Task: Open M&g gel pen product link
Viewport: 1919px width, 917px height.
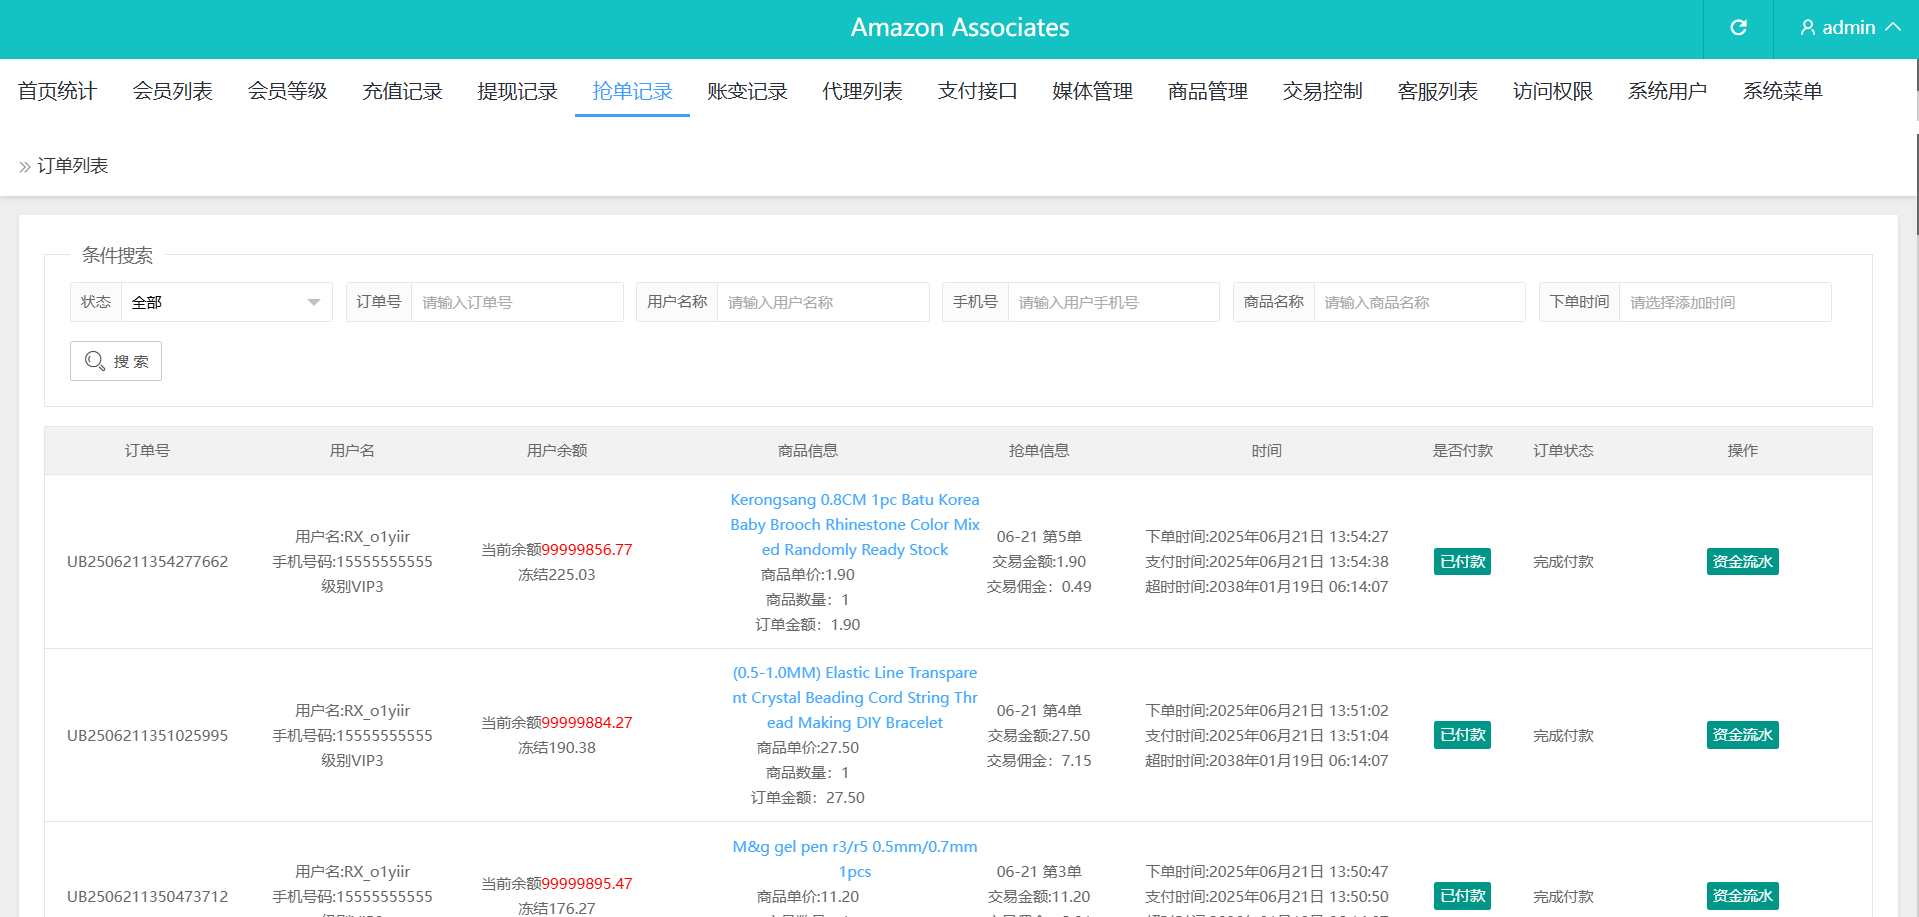Action: coord(855,859)
